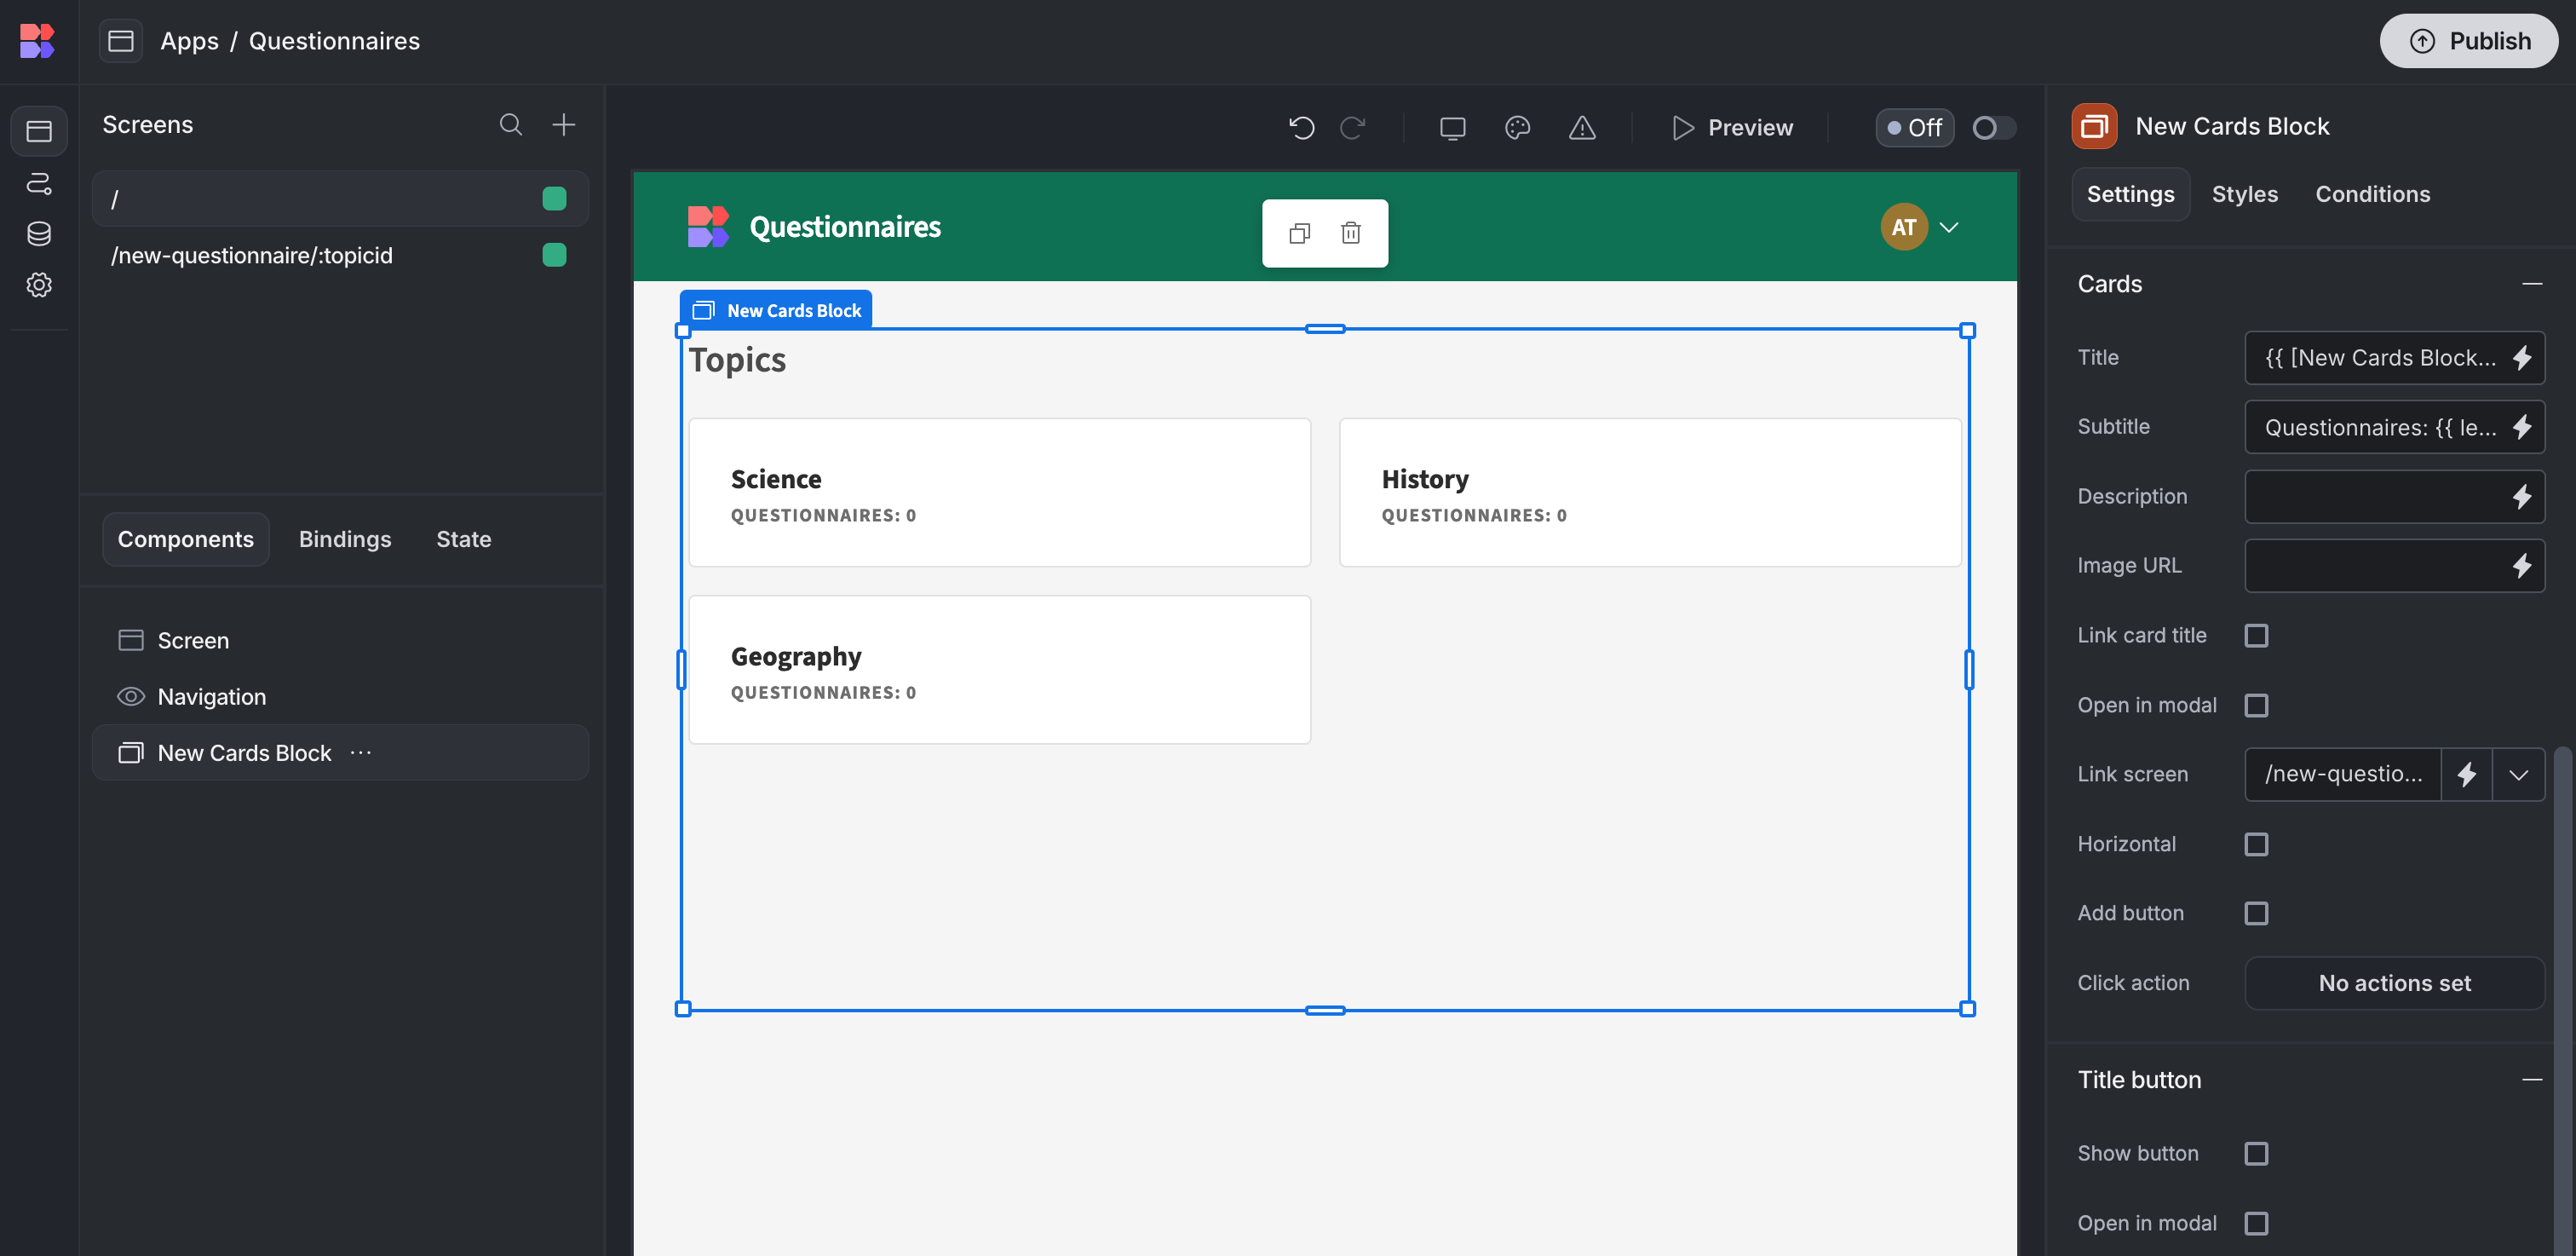2576x1256 pixels.
Task: Switch to the Settings tab
Action: [2130, 194]
